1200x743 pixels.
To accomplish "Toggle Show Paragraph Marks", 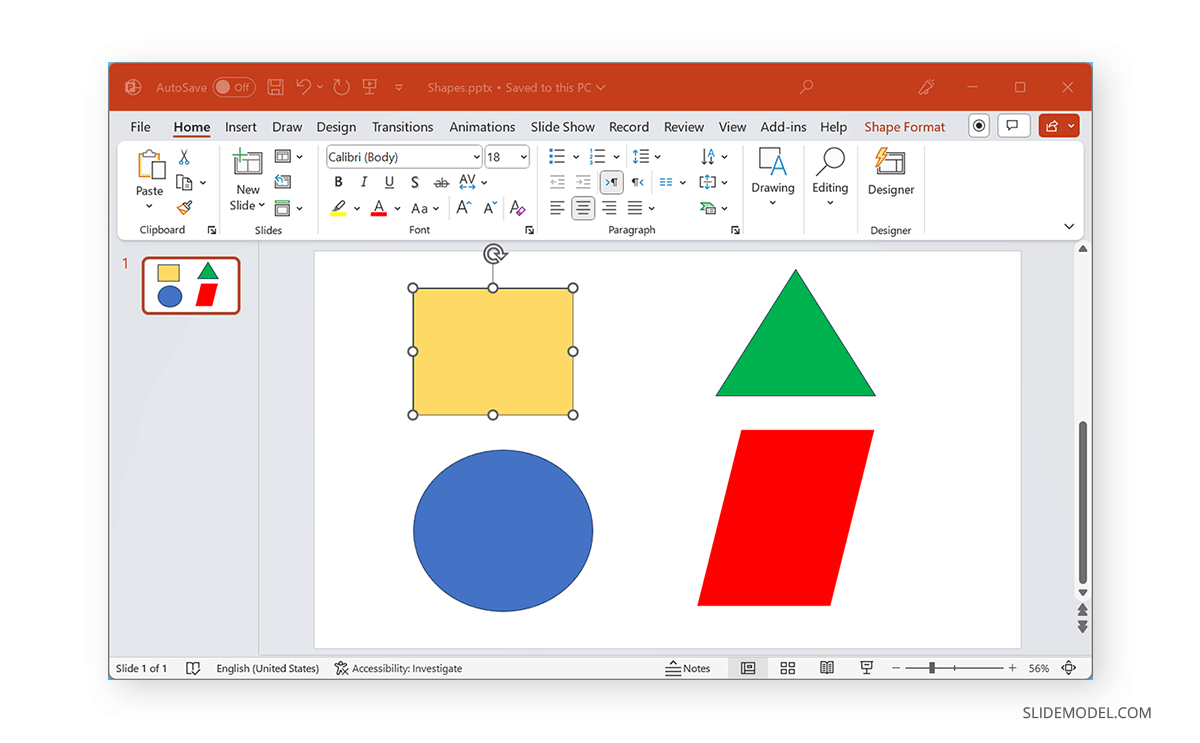I will click(611, 182).
